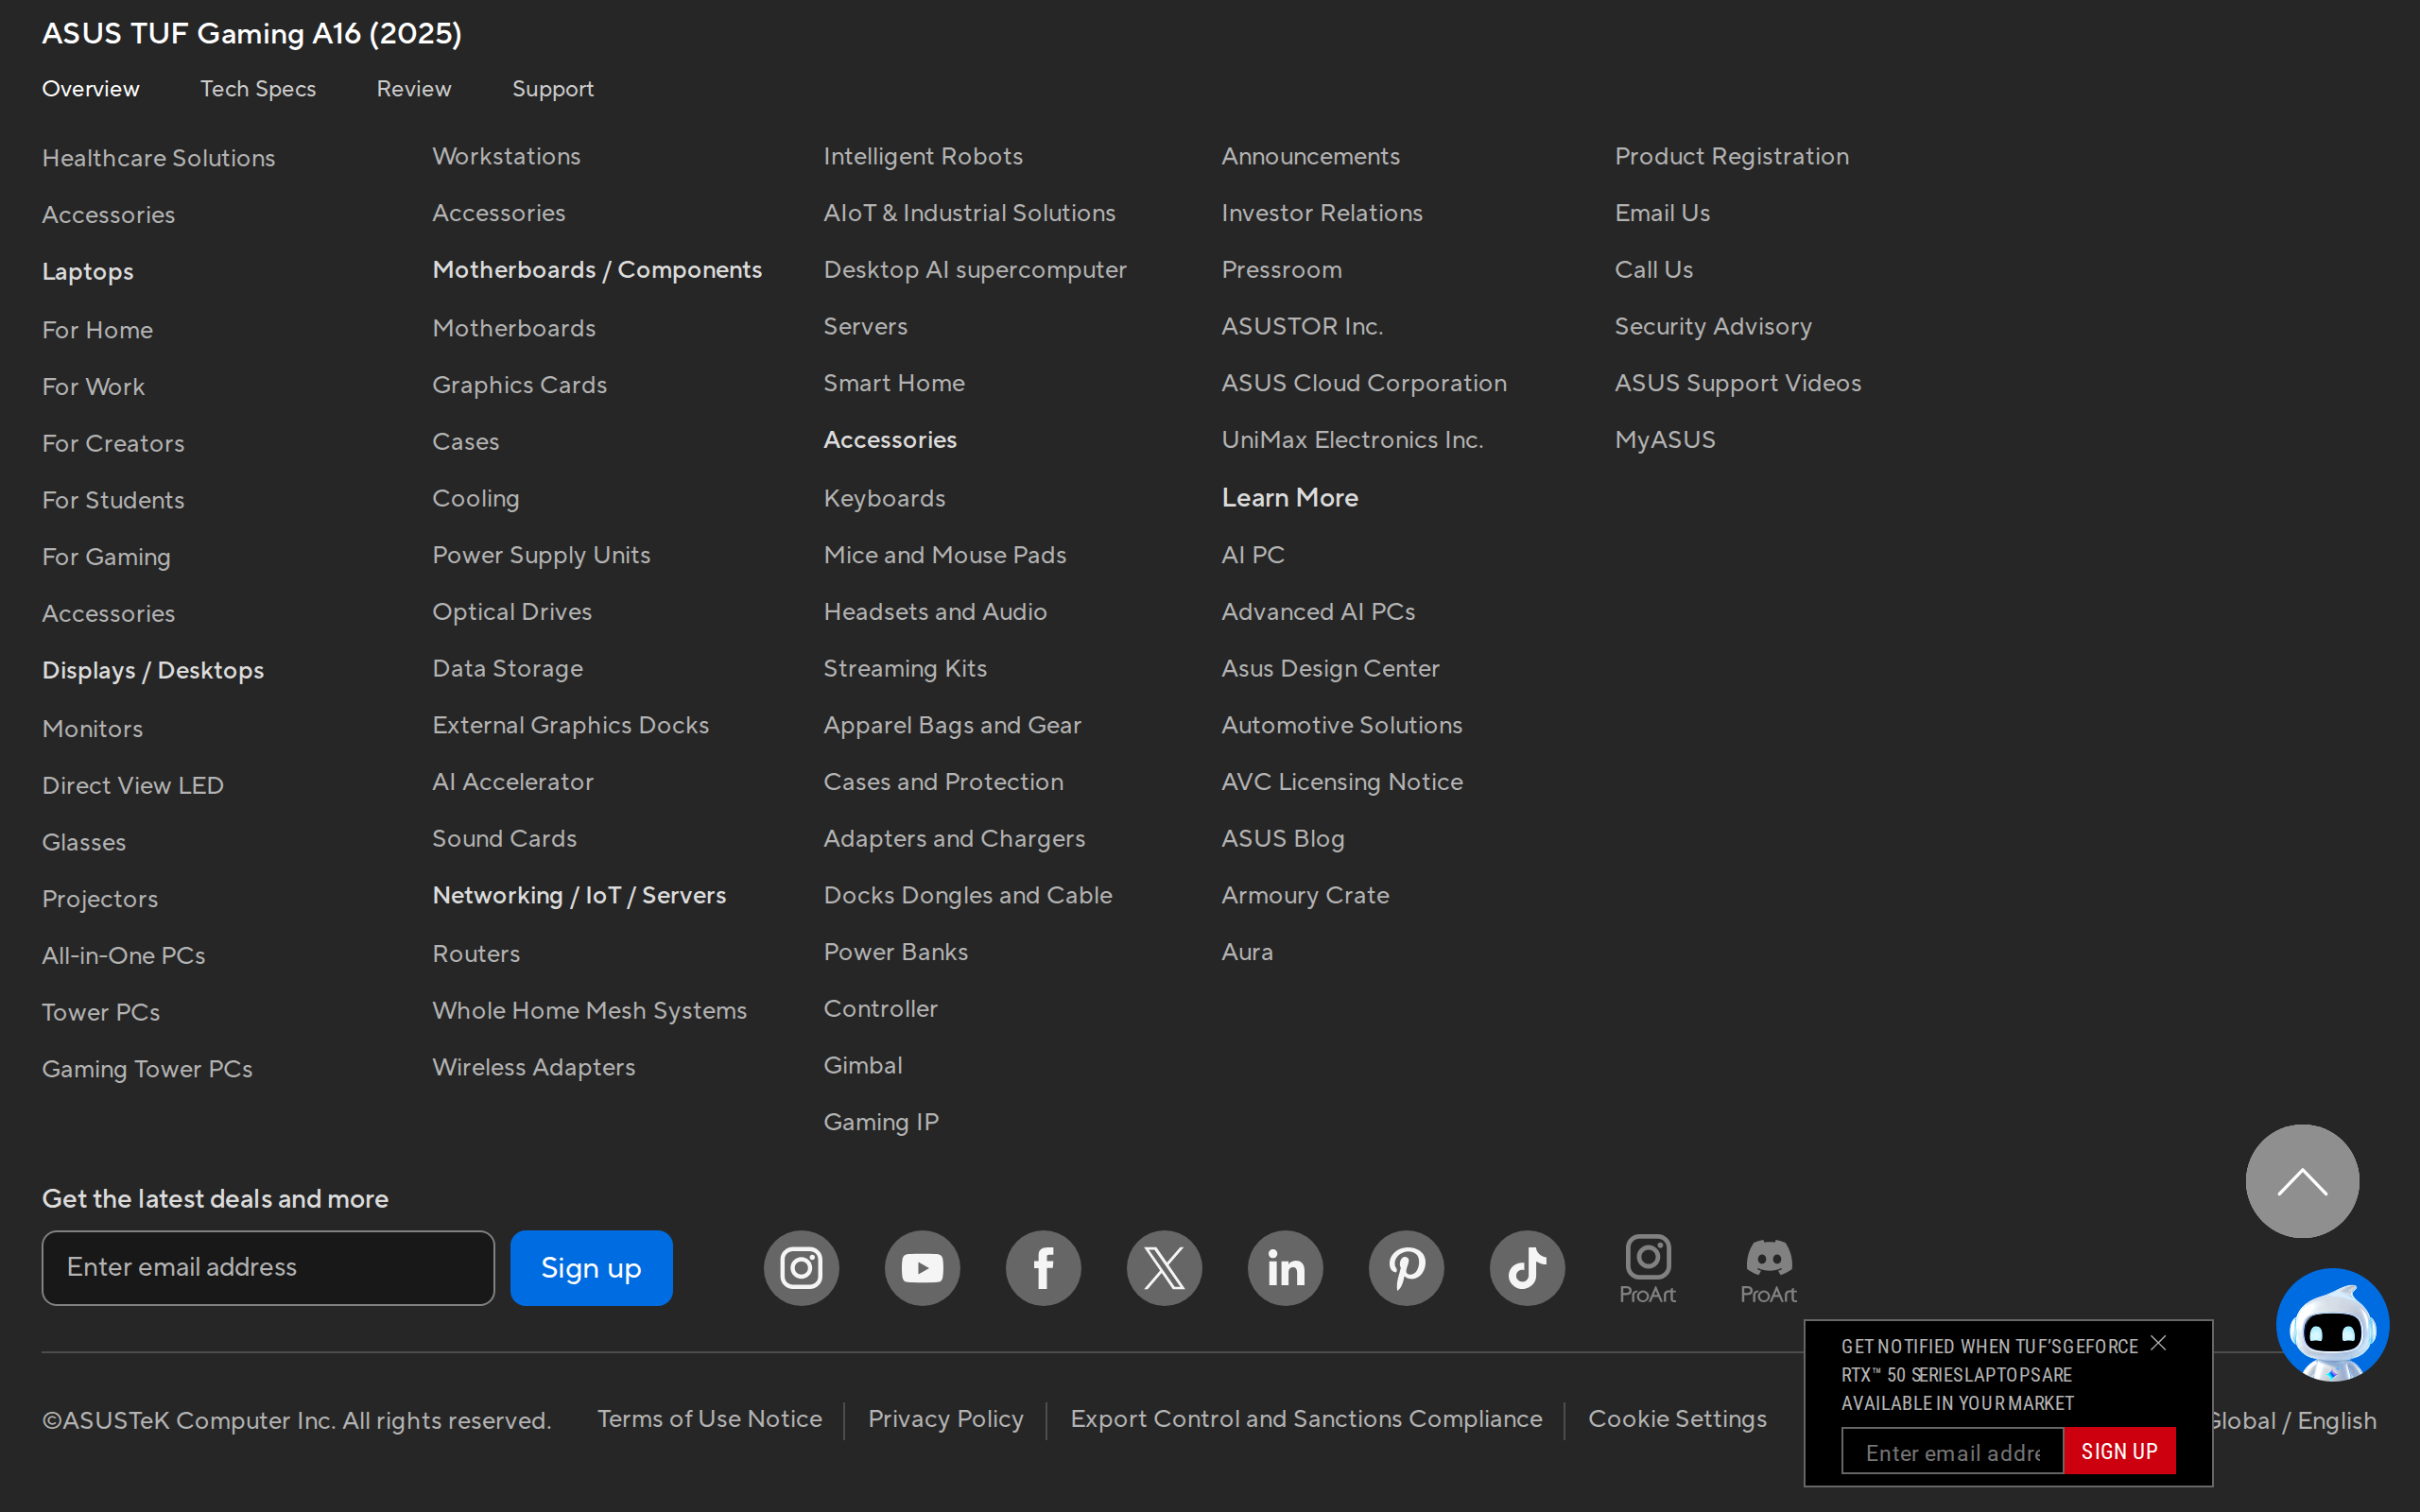Screen dimensions: 2420x1512
Task: Open the AVC Licensing Notice link
Action: [1341, 782]
